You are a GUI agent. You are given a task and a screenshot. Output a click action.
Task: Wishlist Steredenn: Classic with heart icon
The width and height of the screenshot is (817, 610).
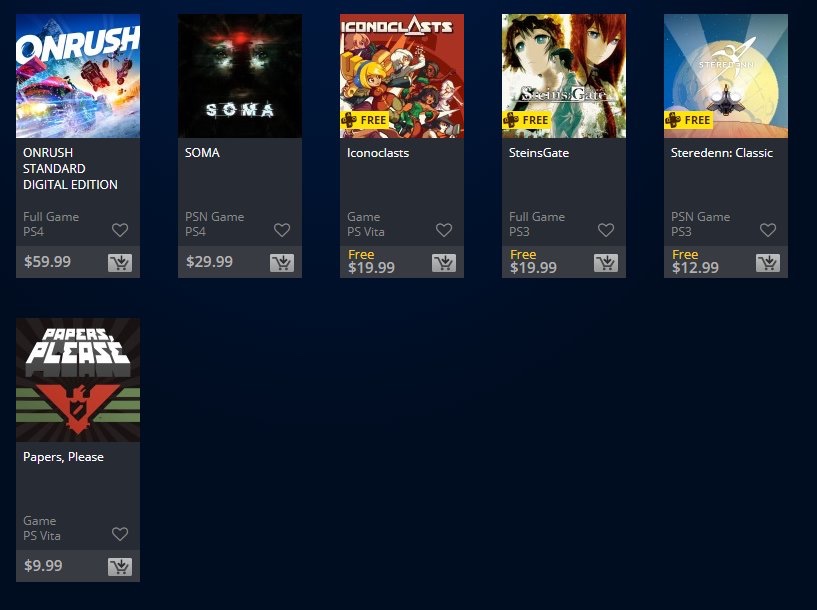pos(768,230)
